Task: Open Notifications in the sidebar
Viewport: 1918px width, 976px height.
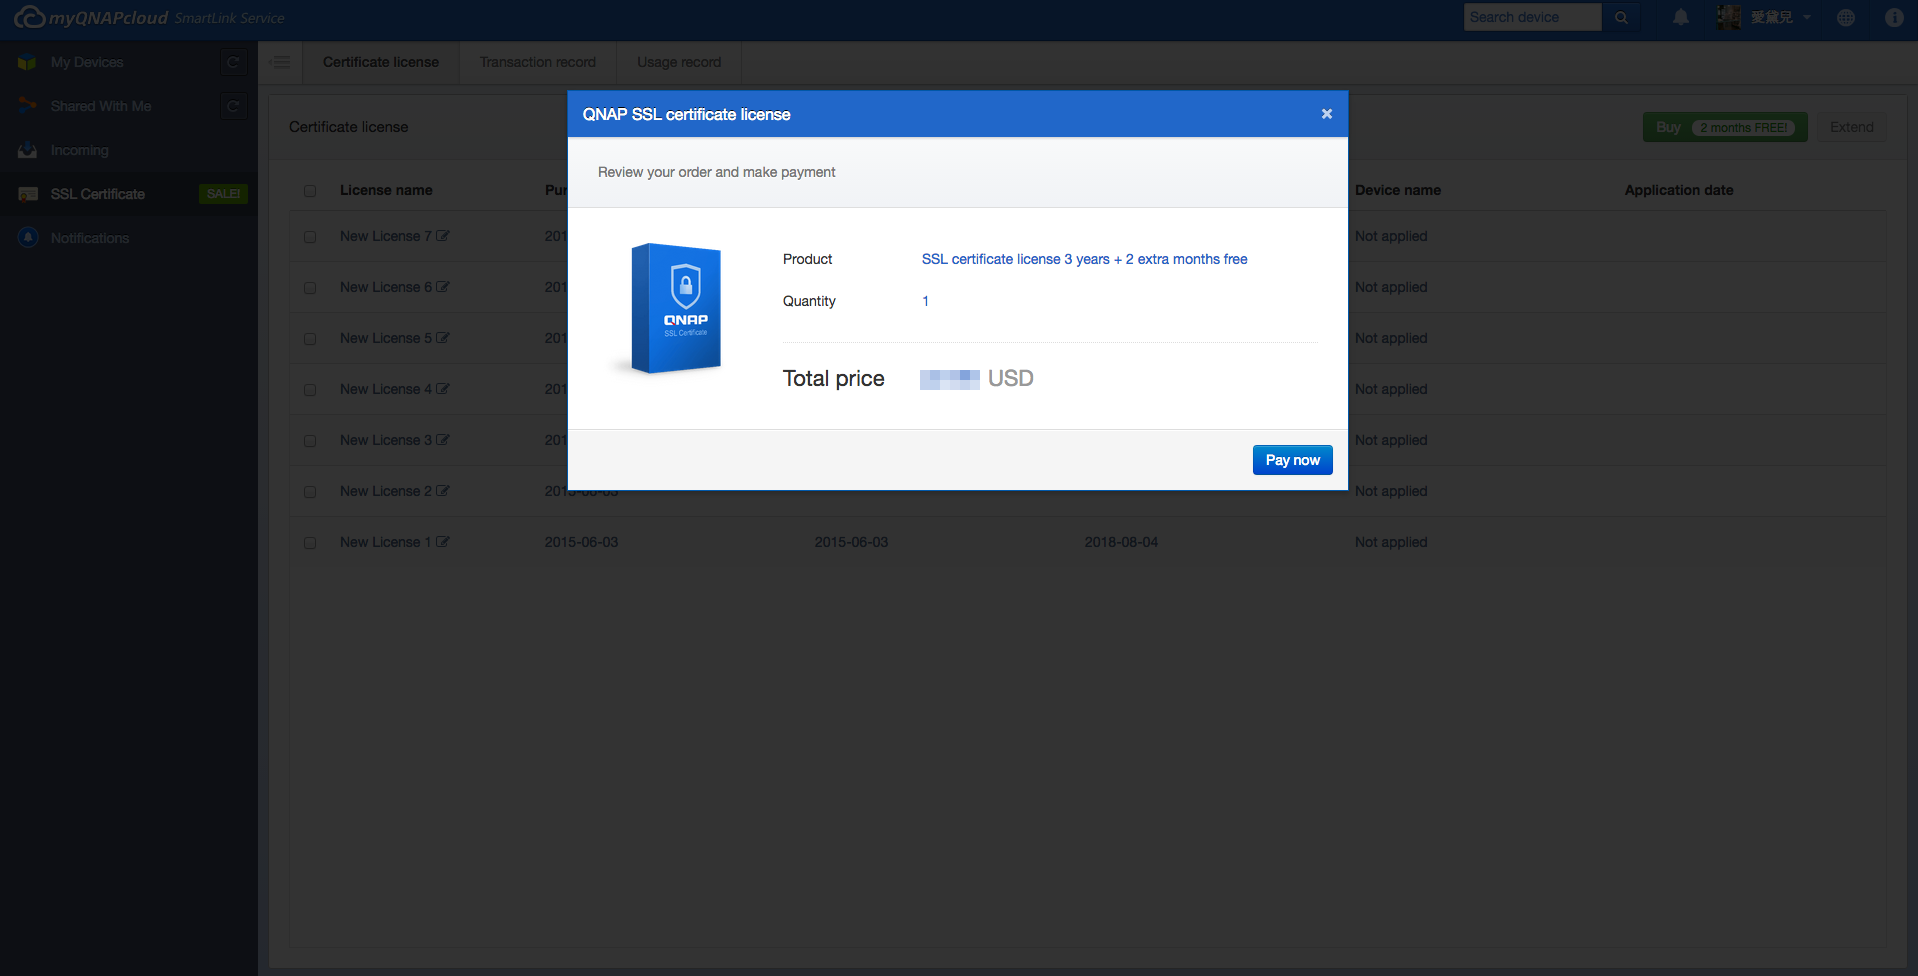Action: click(x=90, y=238)
